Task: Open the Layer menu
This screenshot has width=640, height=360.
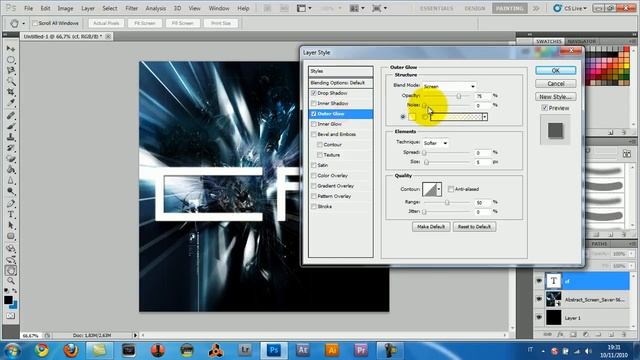Action: pyautogui.click(x=88, y=8)
